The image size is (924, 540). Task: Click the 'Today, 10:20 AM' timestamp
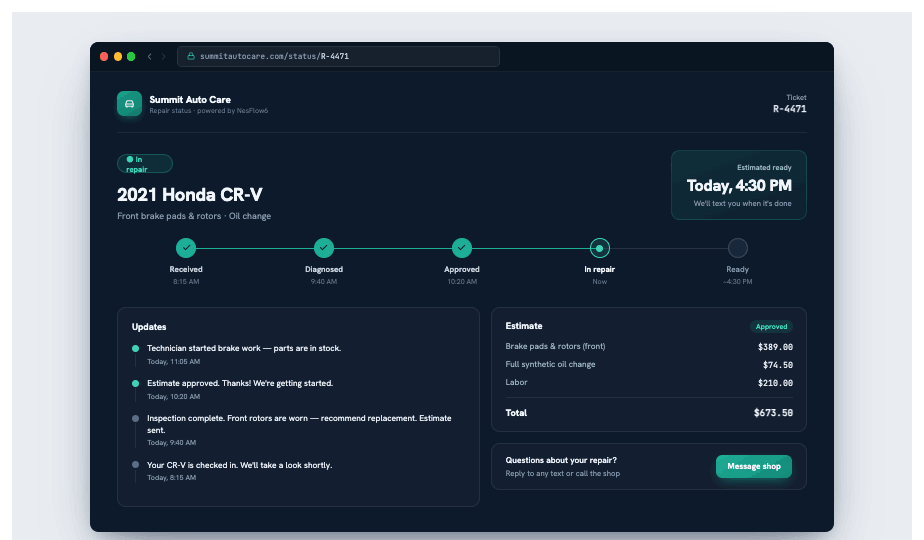tap(173, 397)
